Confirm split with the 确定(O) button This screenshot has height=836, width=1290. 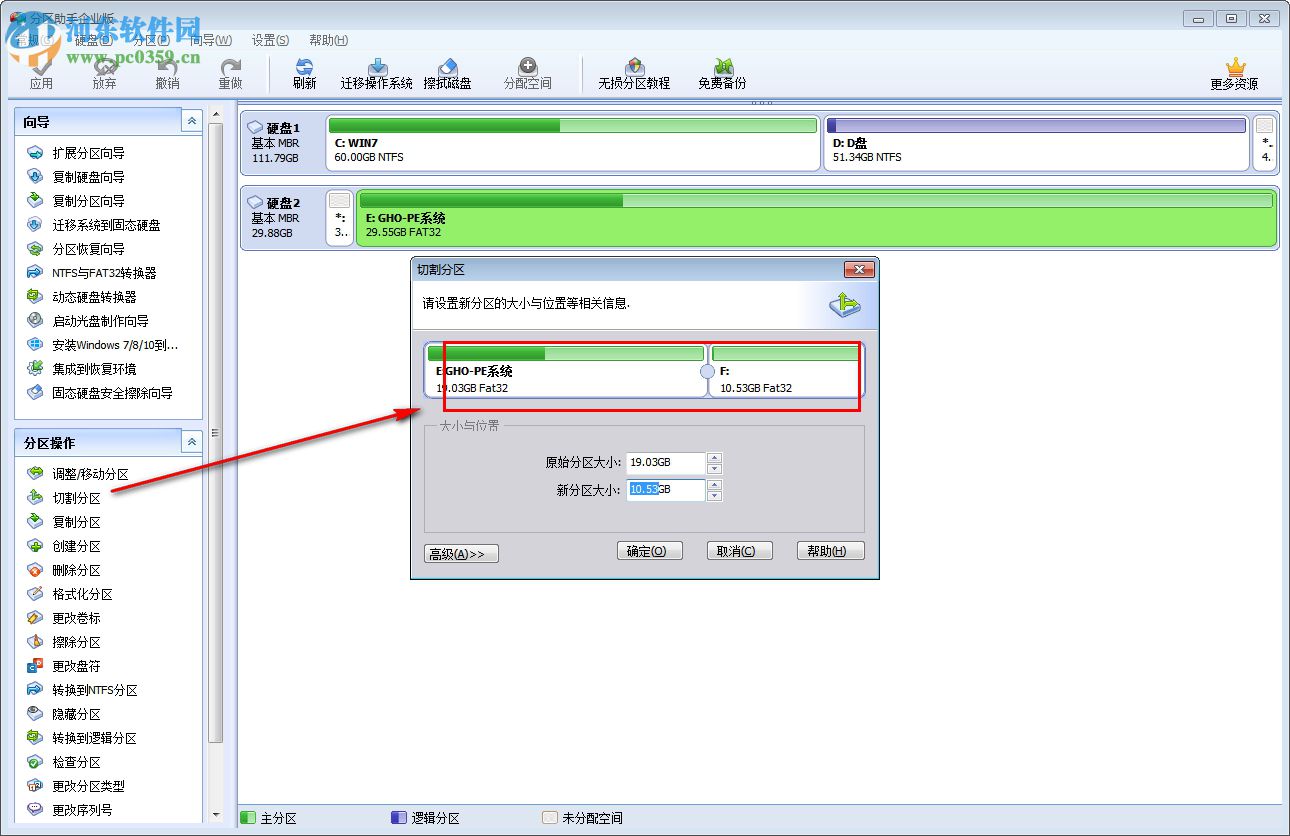click(649, 550)
